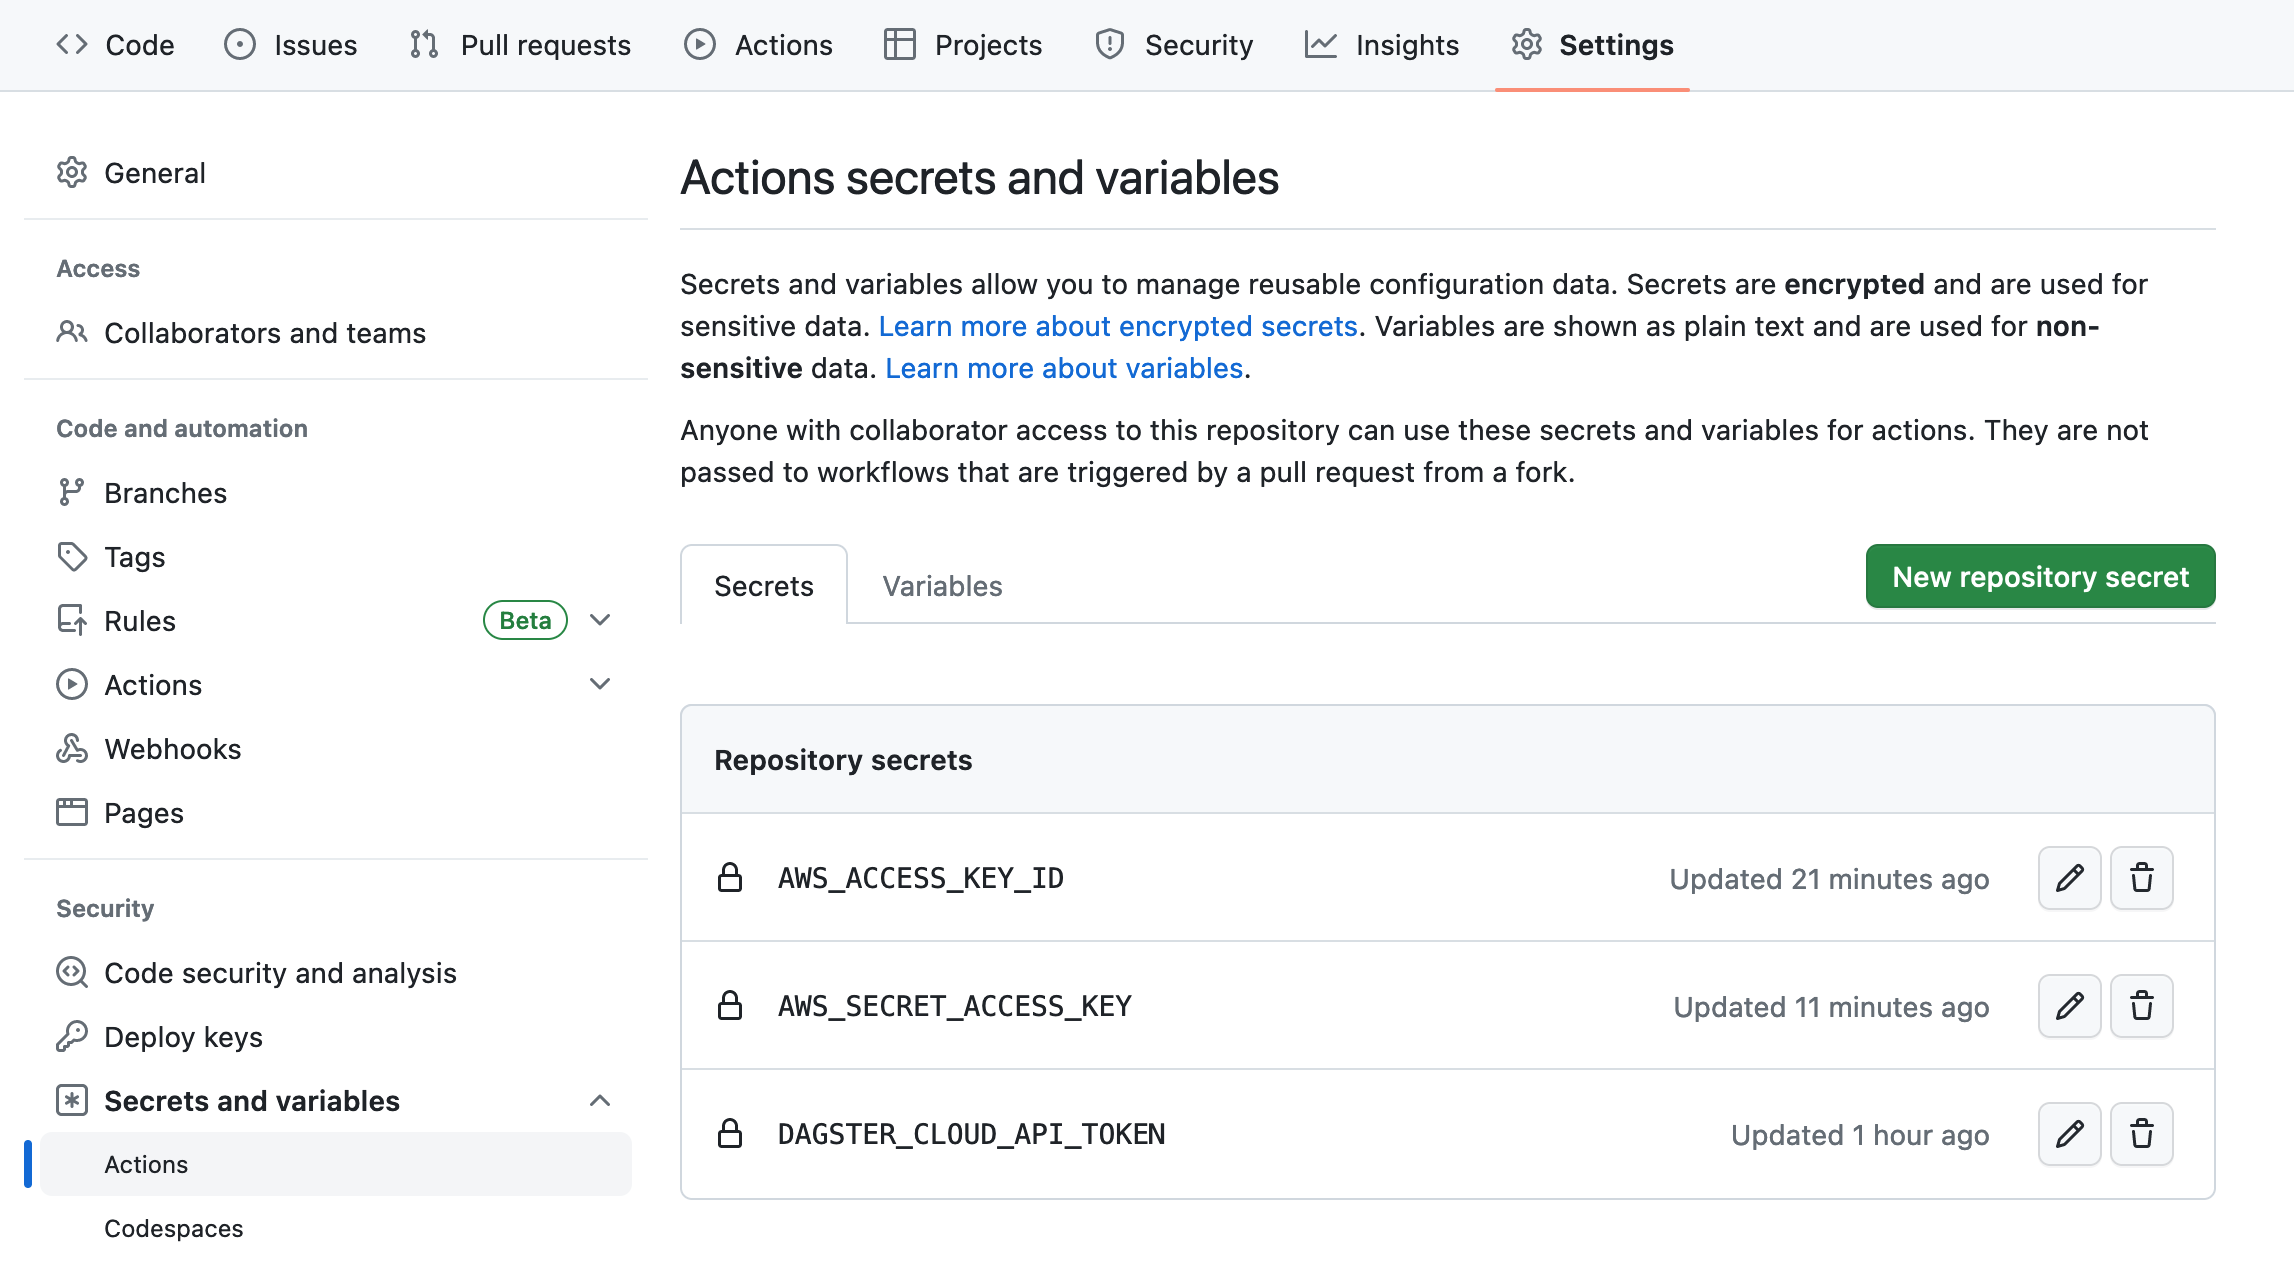
Task: Click the trash icon beside DAGSTER_CLOUD_API_TOKEN
Action: pos(2141,1134)
